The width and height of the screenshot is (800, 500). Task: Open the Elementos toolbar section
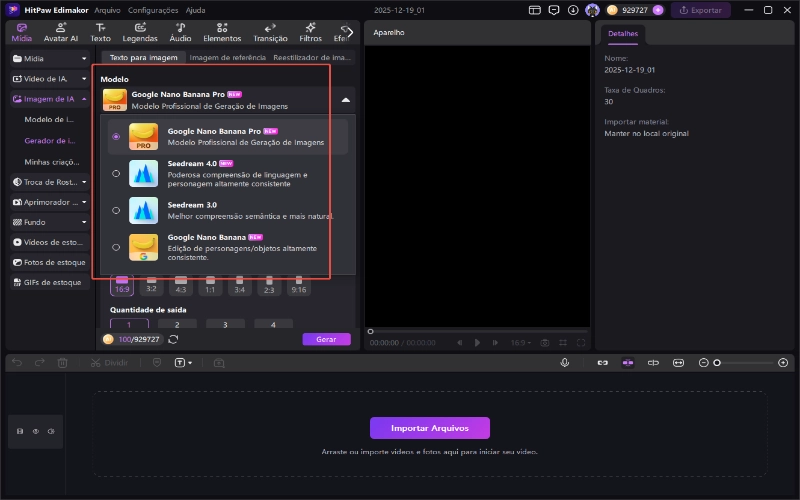[222, 32]
